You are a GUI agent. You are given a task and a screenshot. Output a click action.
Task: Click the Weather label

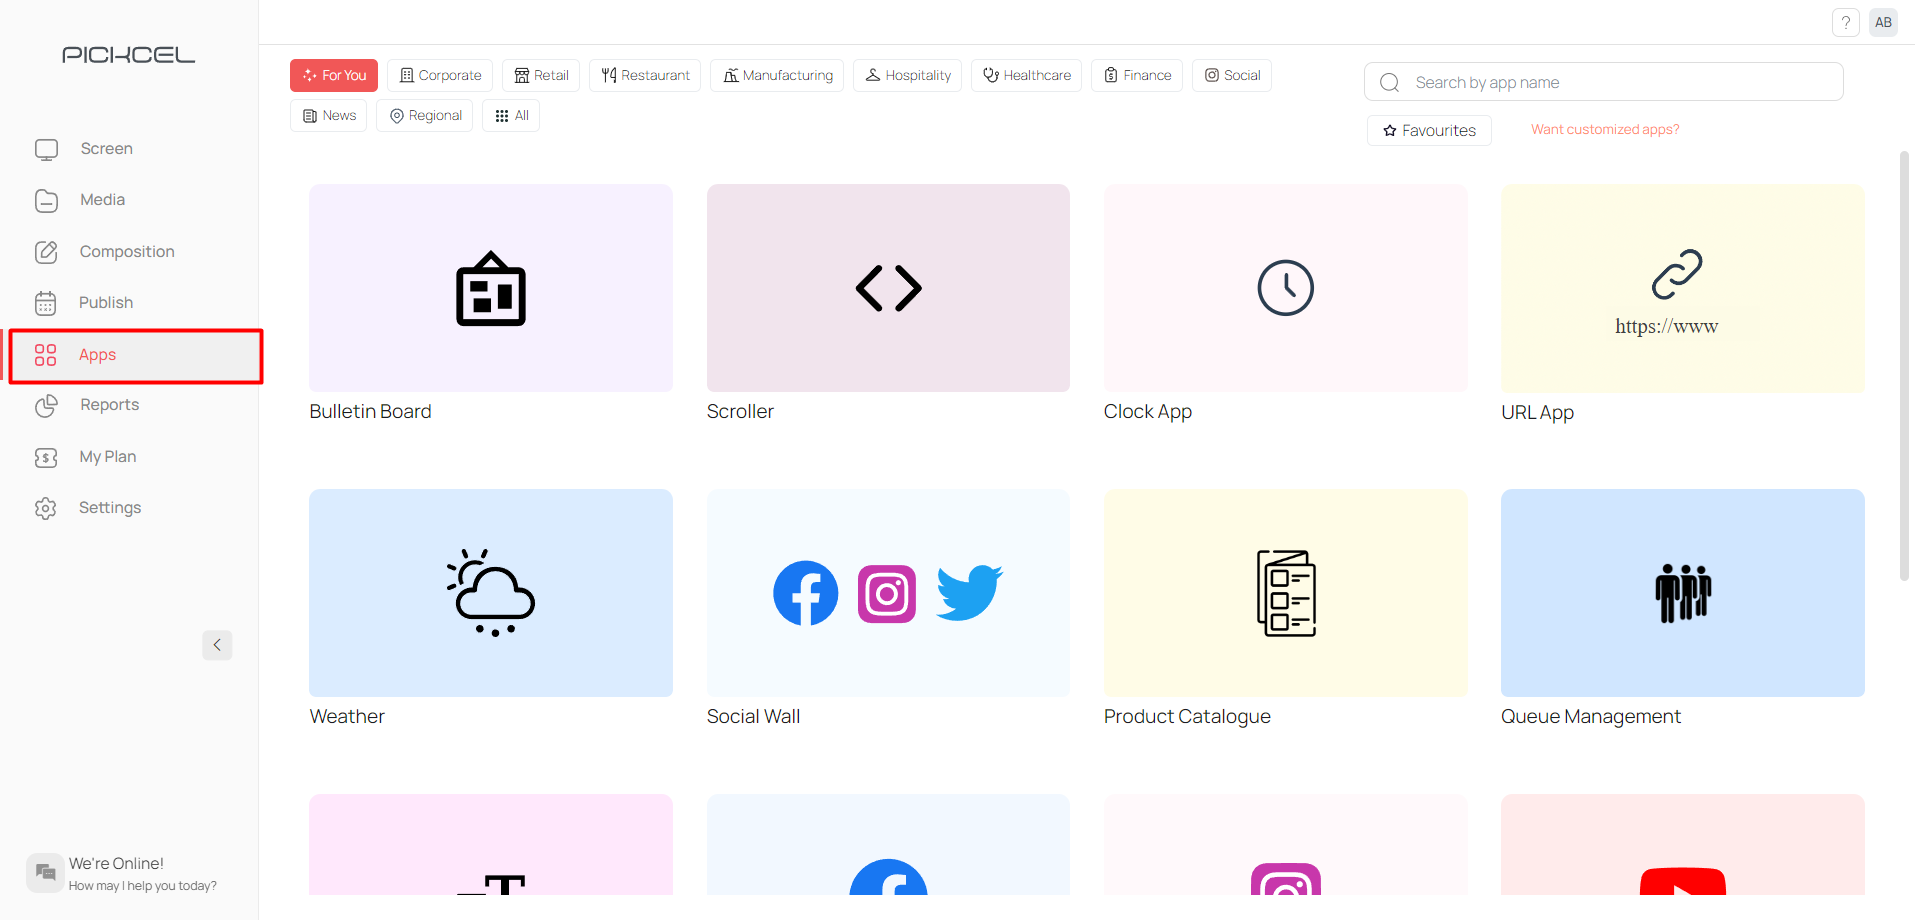coord(347,717)
